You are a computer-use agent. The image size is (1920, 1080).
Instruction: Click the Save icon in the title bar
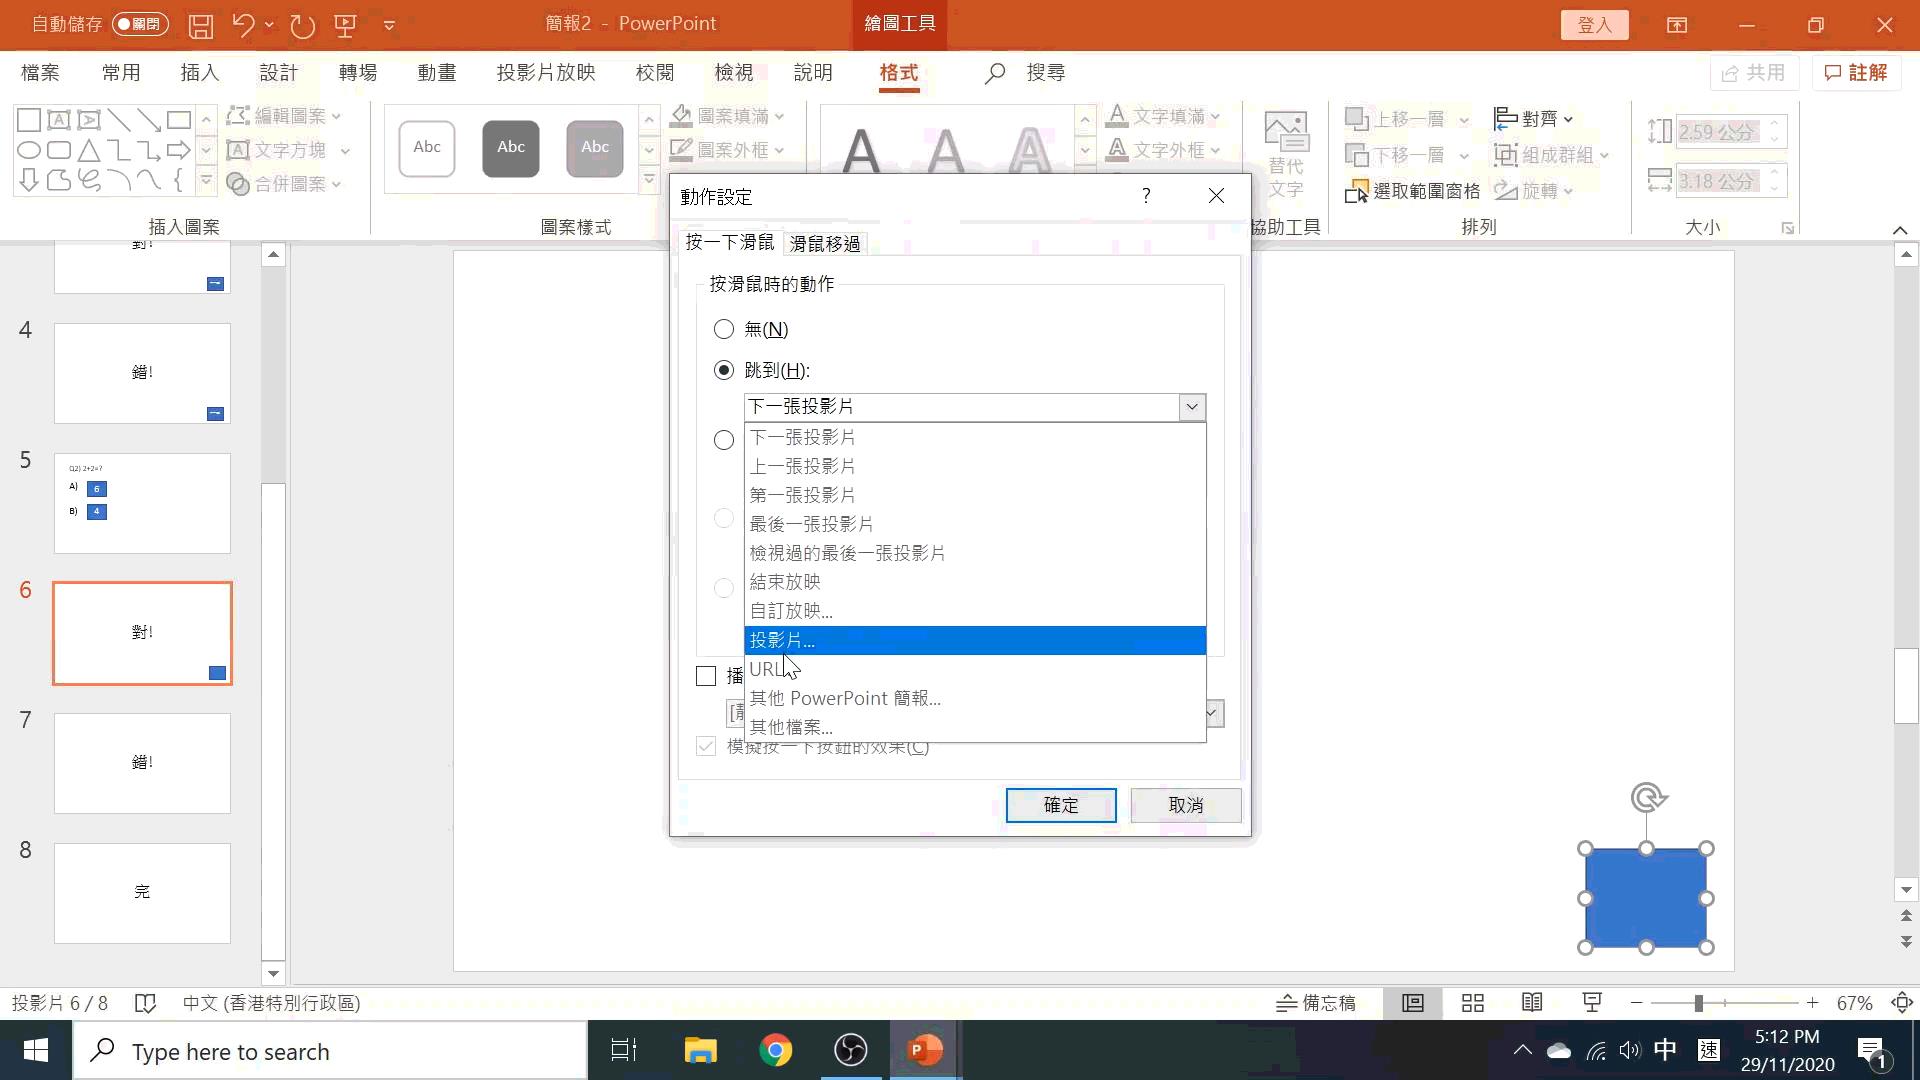[201, 25]
